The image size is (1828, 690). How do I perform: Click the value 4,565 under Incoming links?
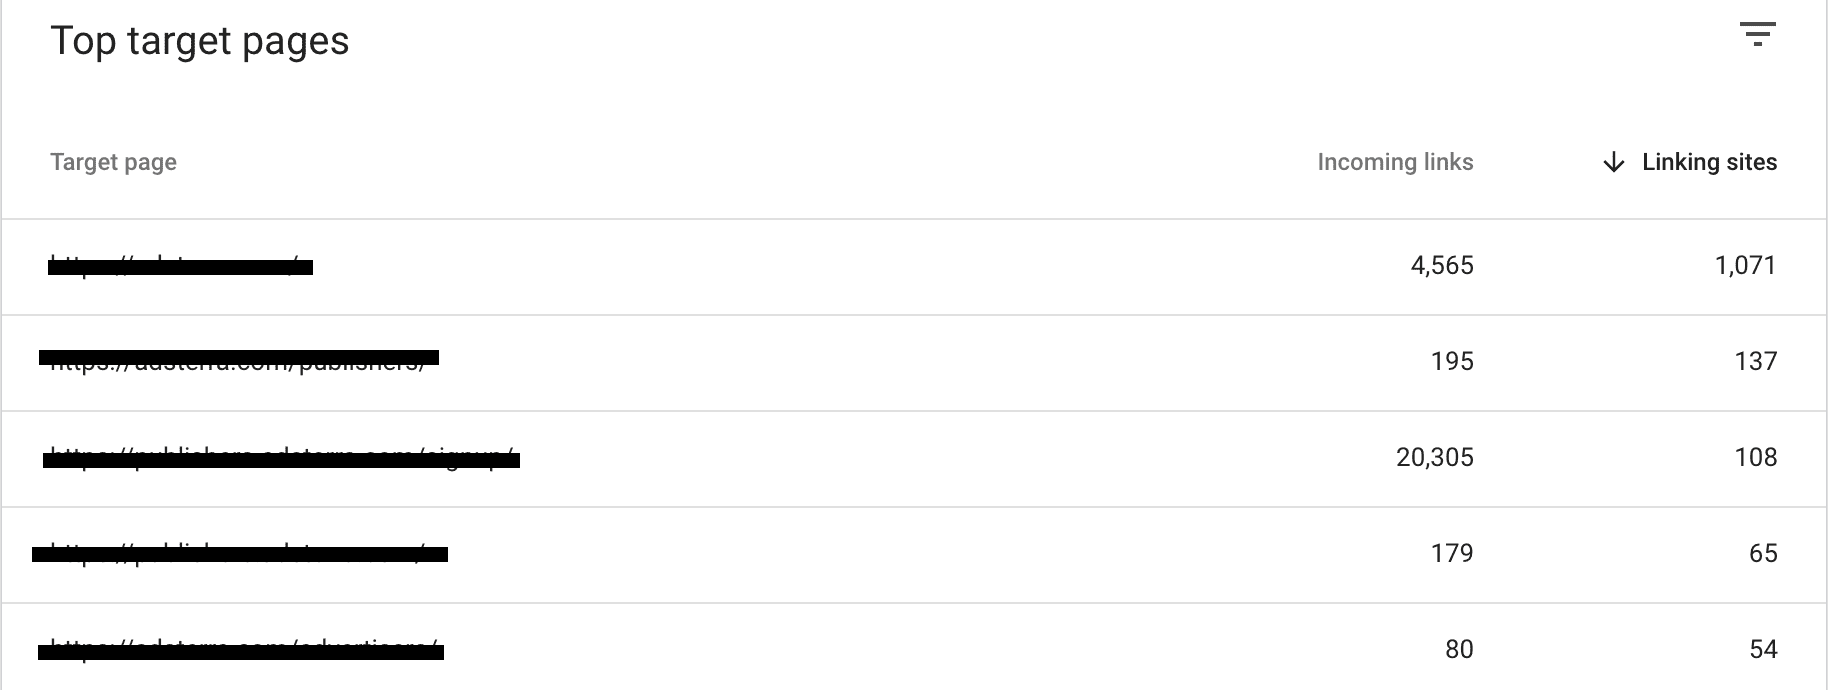[x=1440, y=265]
